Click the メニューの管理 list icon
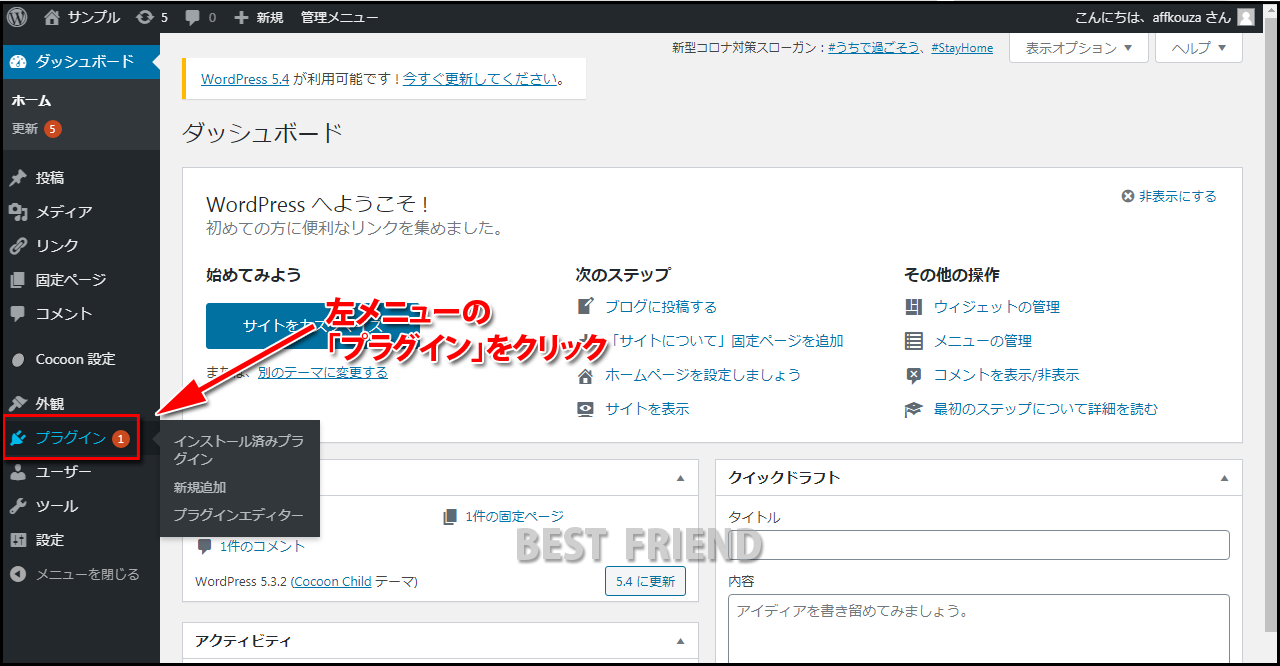1280x666 pixels. [913, 341]
